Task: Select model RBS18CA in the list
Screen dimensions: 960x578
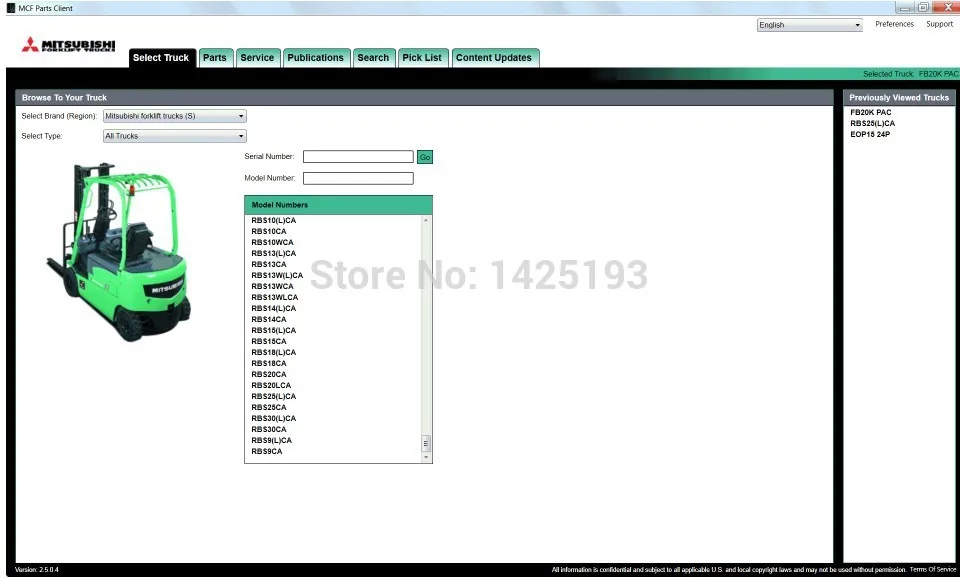Action: click(269, 364)
